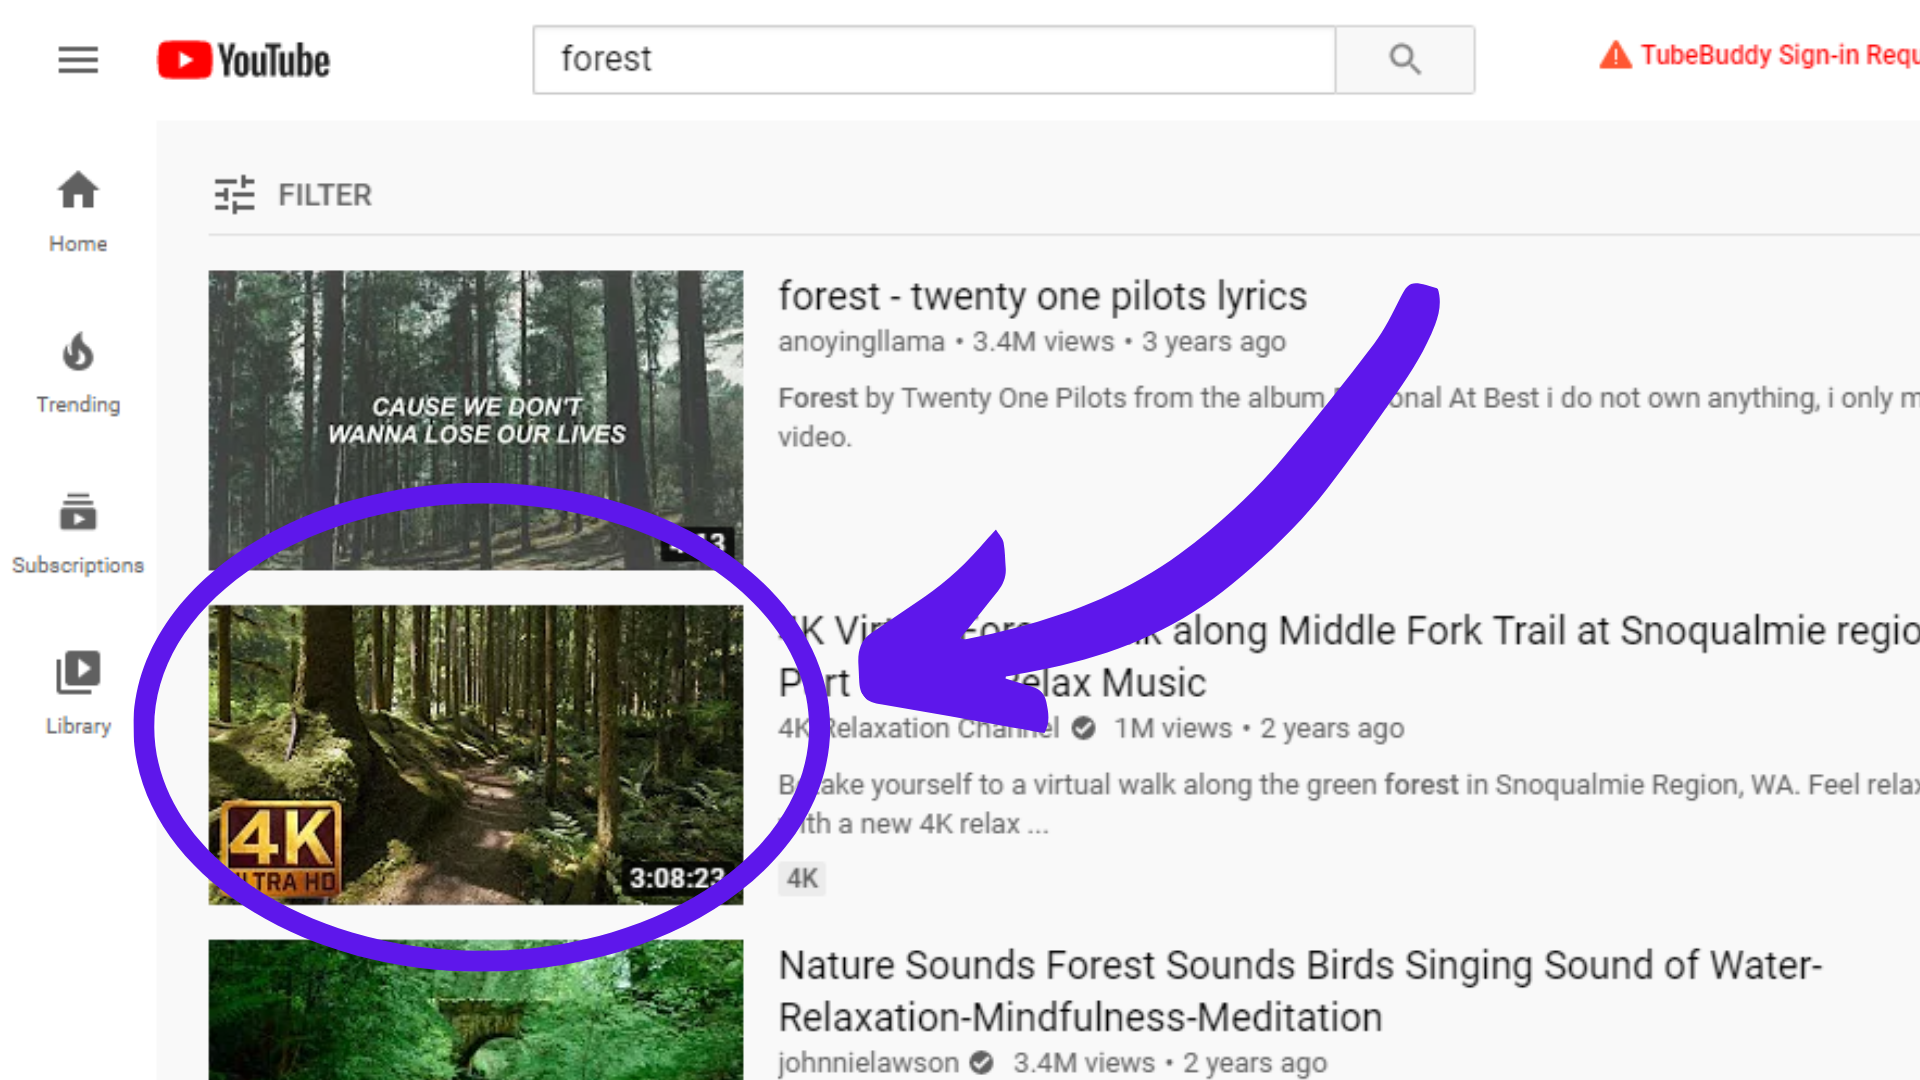Open Subscriptions in the sidebar
The width and height of the screenshot is (1920, 1080).
78,534
